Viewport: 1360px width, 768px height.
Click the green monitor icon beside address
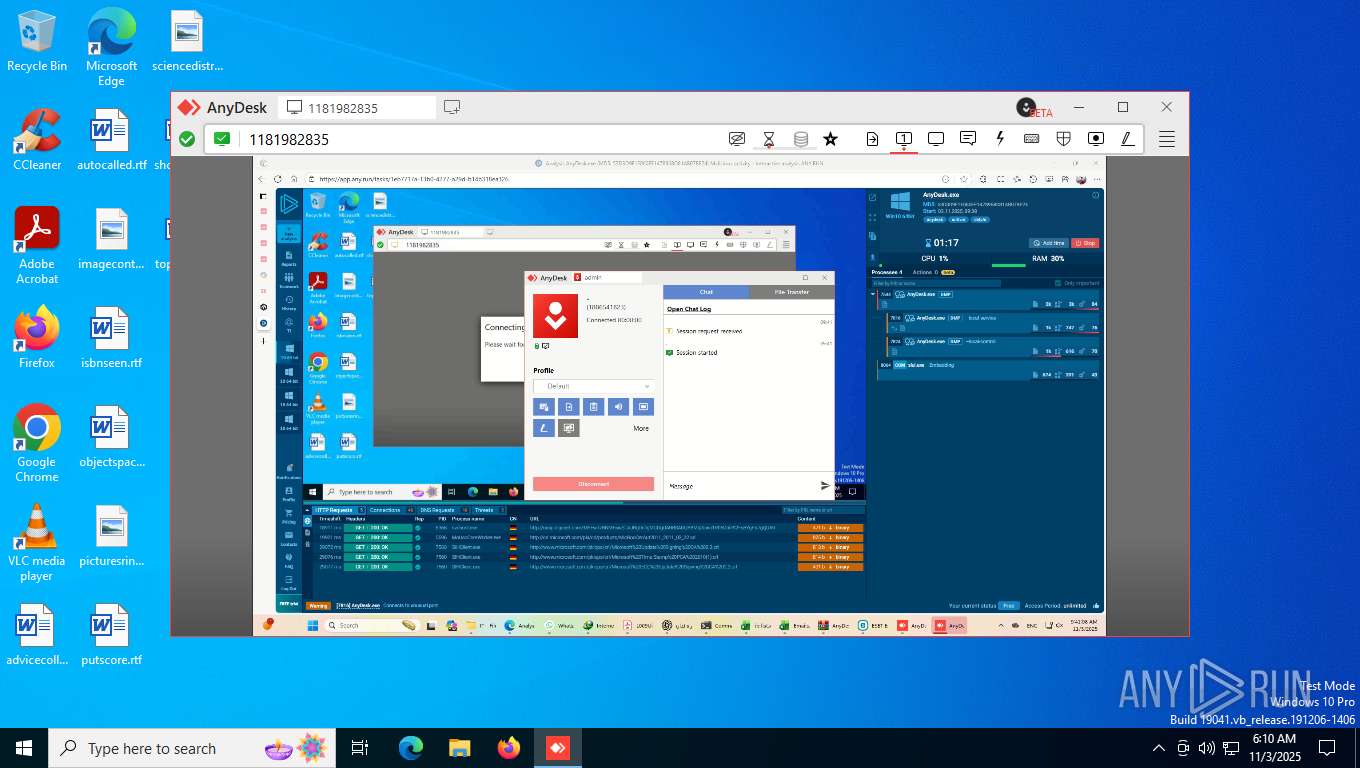tap(222, 139)
